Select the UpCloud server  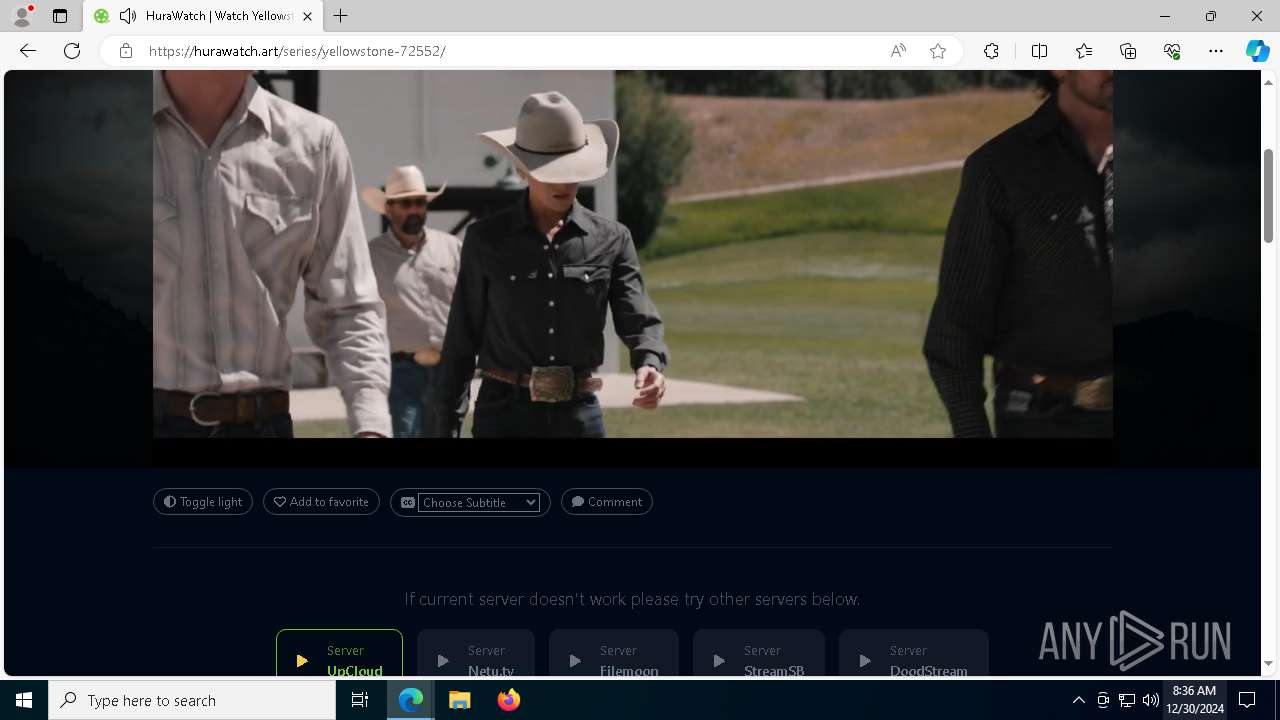pyautogui.click(x=339, y=653)
